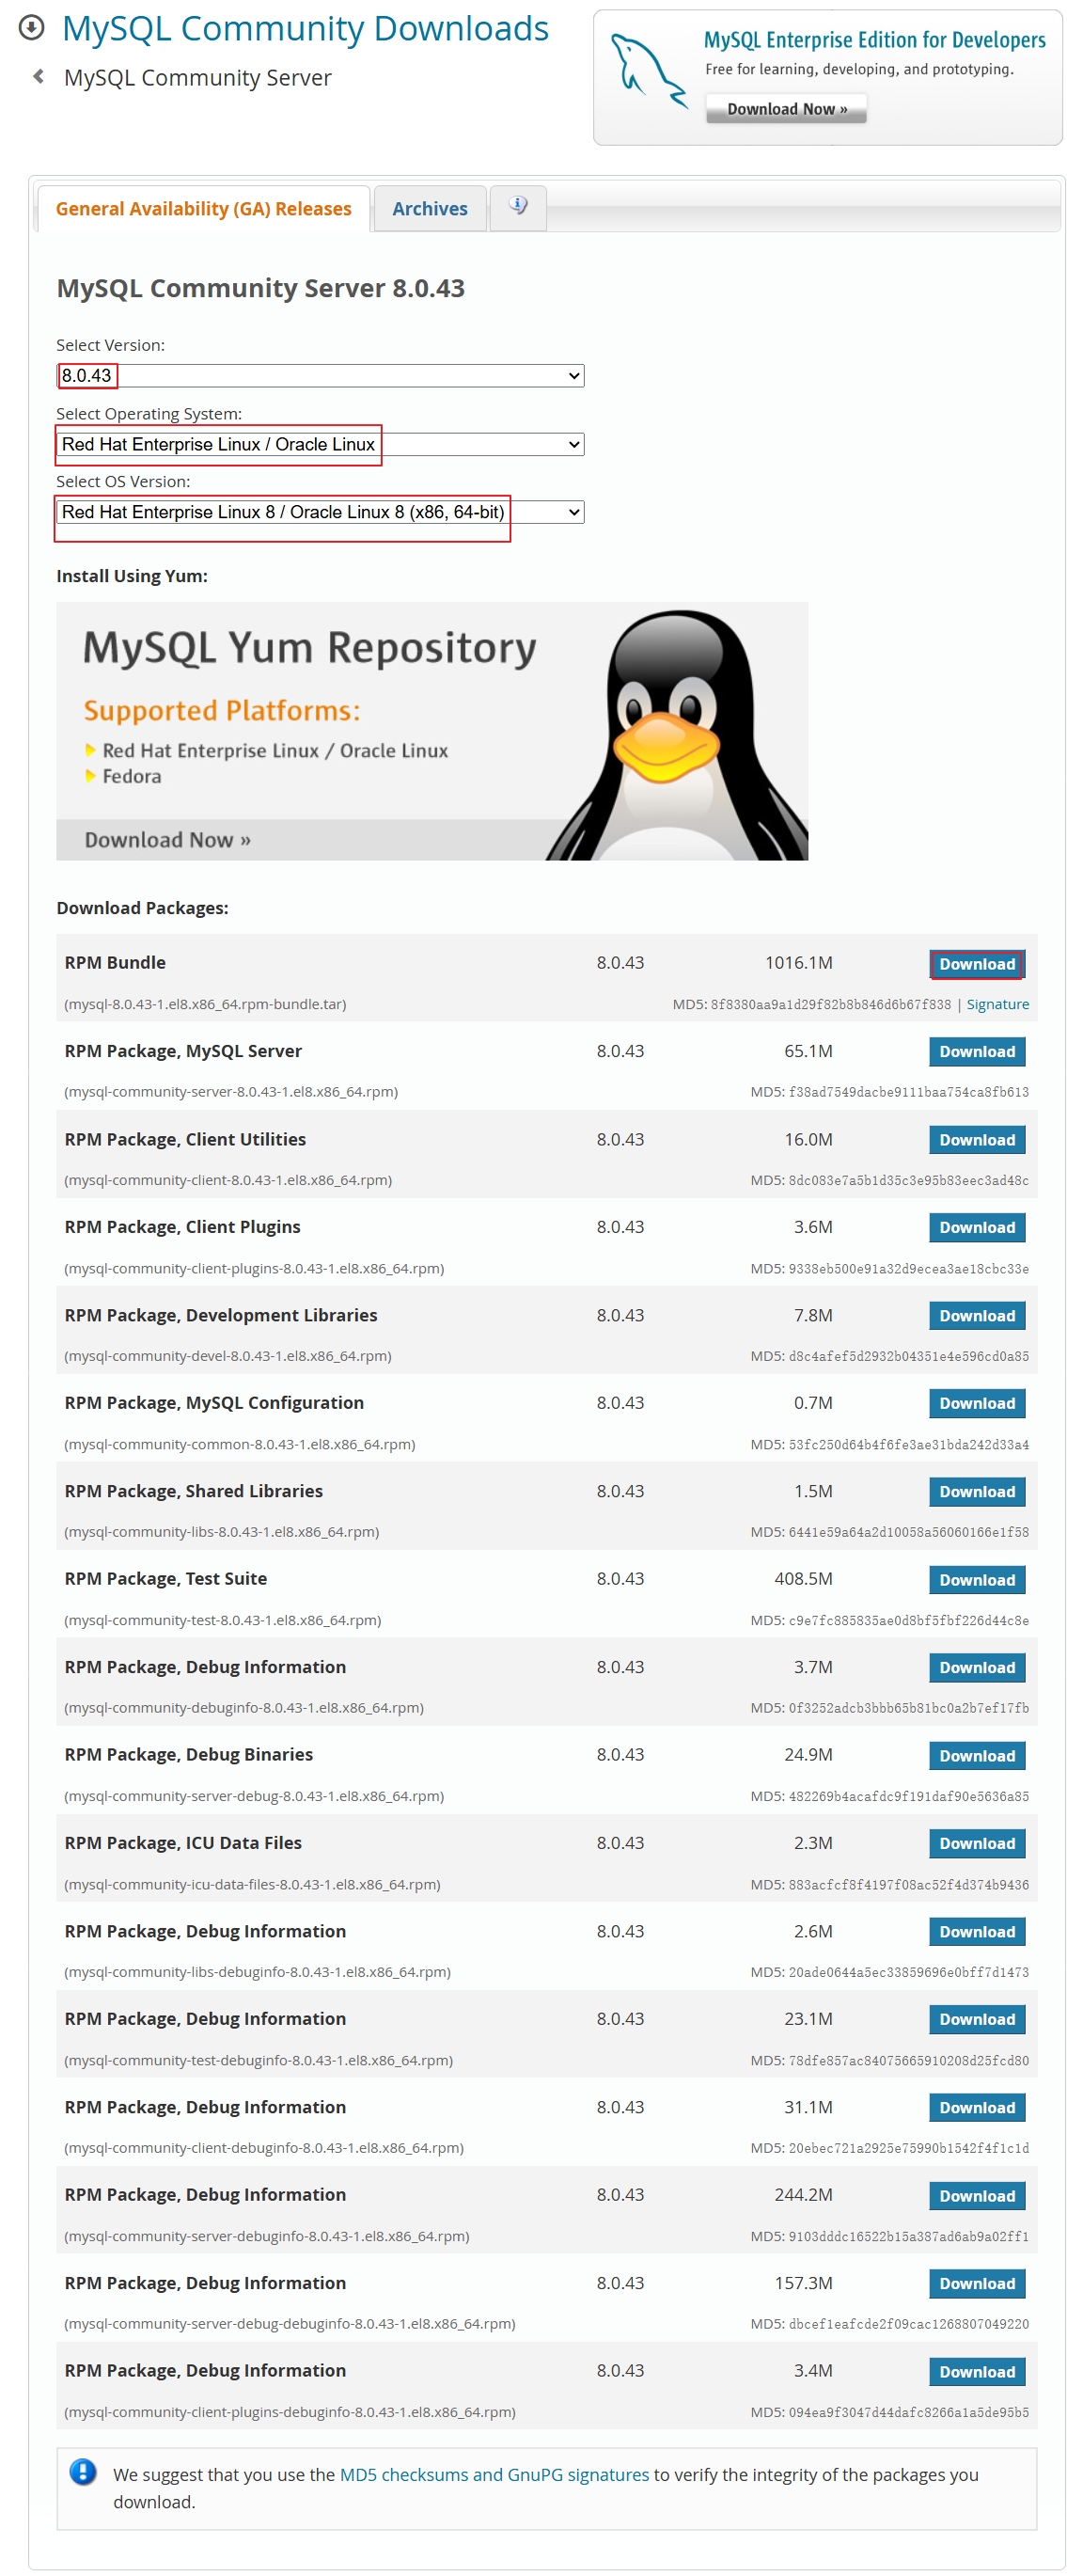This screenshot has height=2576, width=1067.
Task: Download RPM Package, MySQL Server
Action: (x=977, y=1051)
